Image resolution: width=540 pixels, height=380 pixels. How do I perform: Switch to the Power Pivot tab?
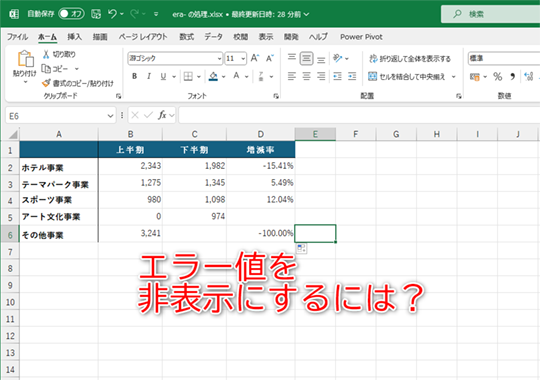pyautogui.click(x=361, y=37)
